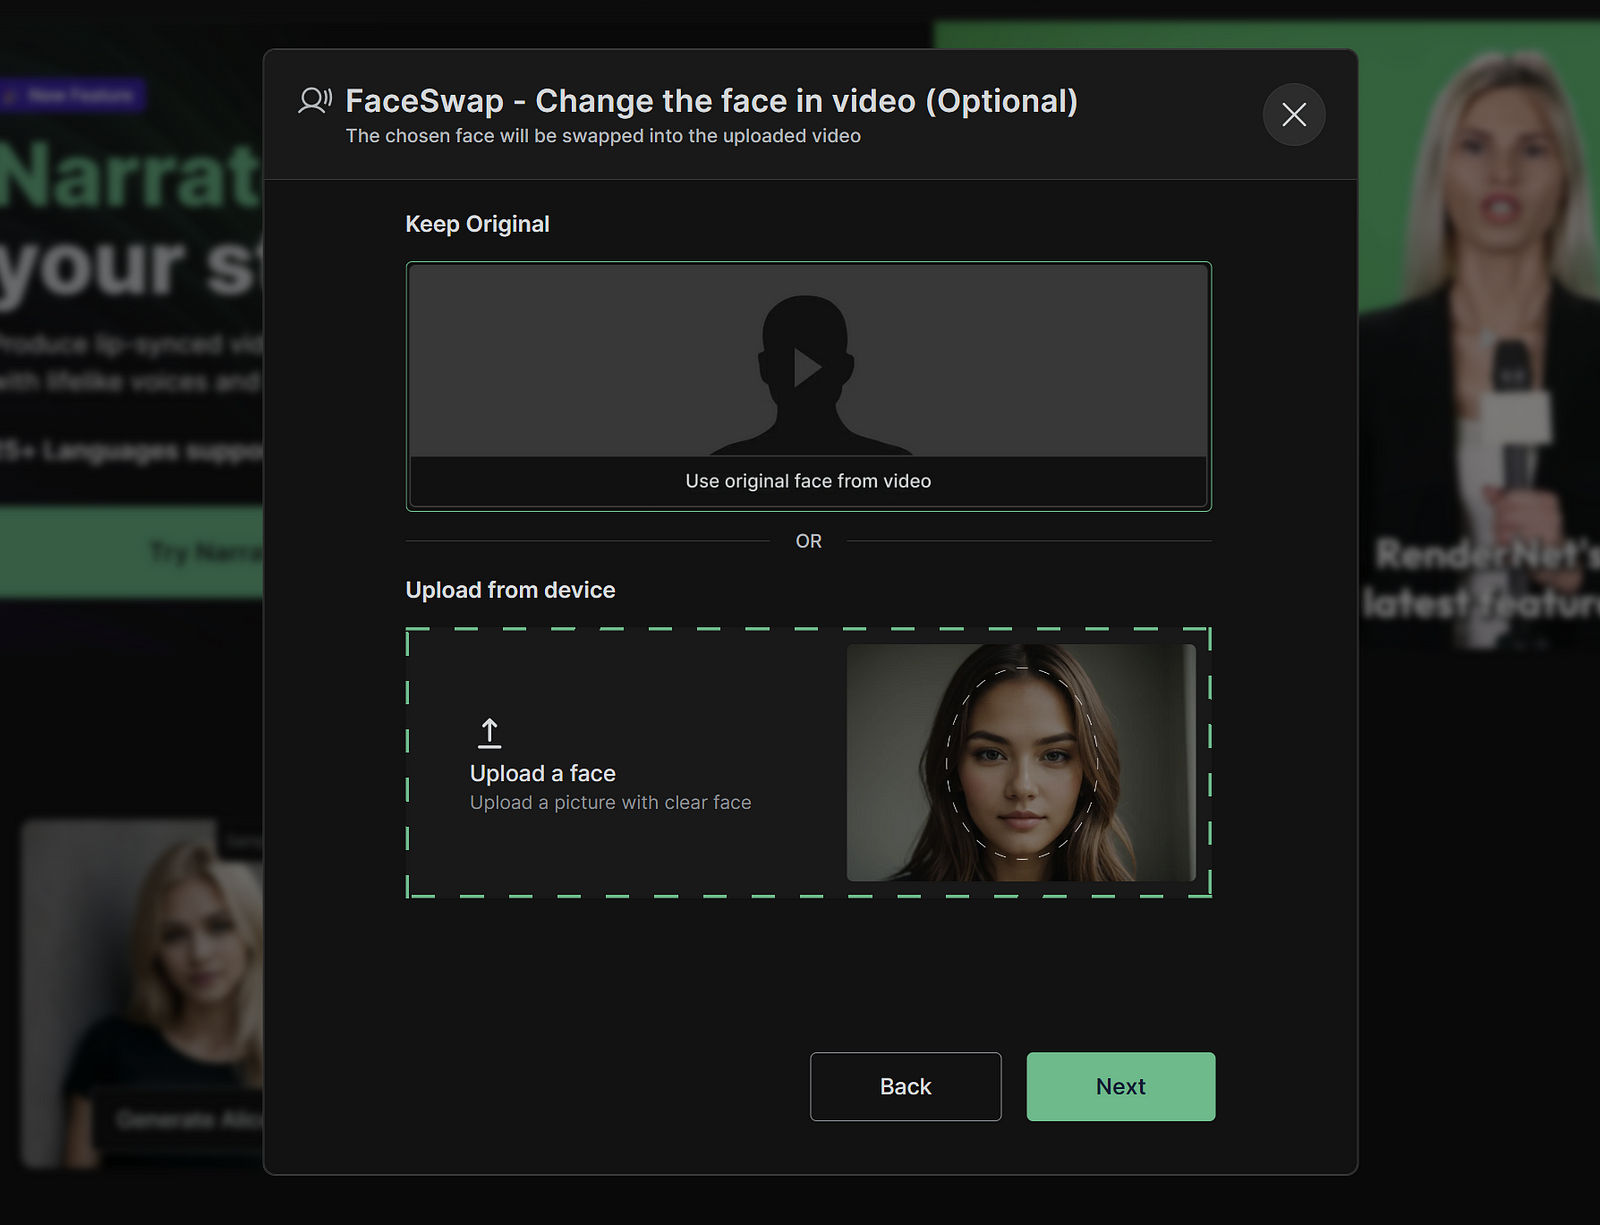Image resolution: width=1600 pixels, height=1225 pixels.
Task: Click the 'Upload from device' section heading
Action: click(x=510, y=590)
